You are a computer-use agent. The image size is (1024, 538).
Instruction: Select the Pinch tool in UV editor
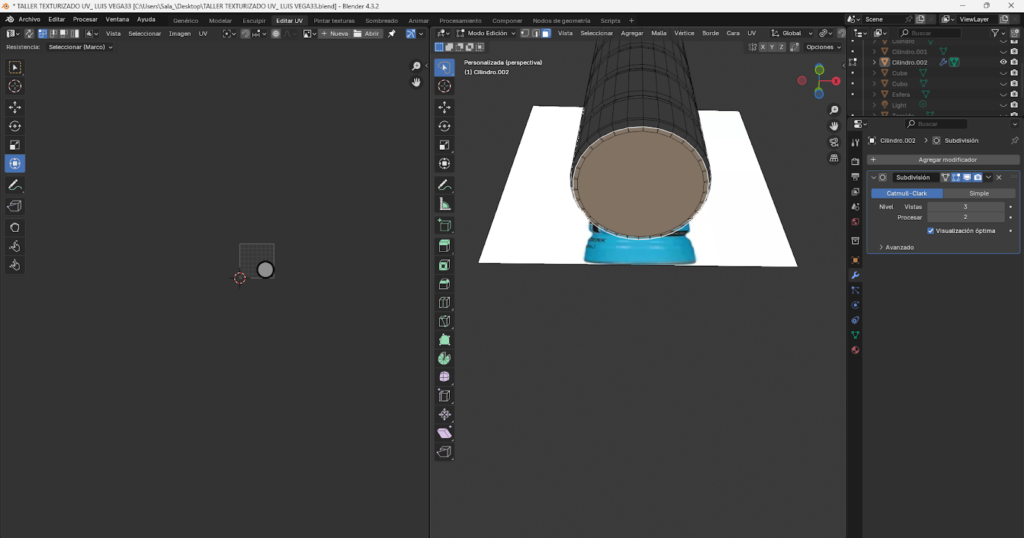click(14, 265)
